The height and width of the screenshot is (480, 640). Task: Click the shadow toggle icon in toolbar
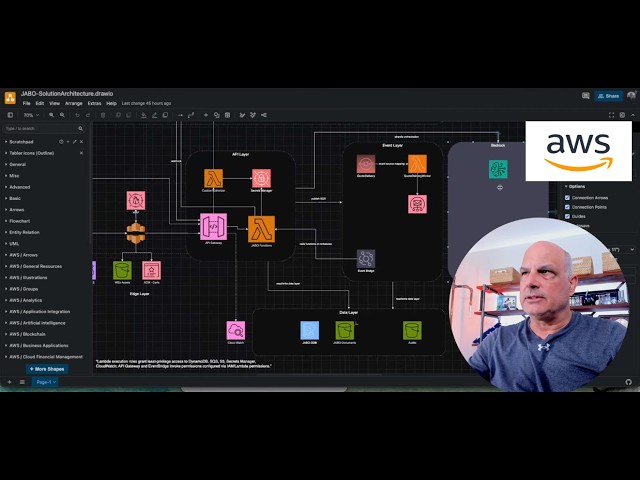point(165,115)
